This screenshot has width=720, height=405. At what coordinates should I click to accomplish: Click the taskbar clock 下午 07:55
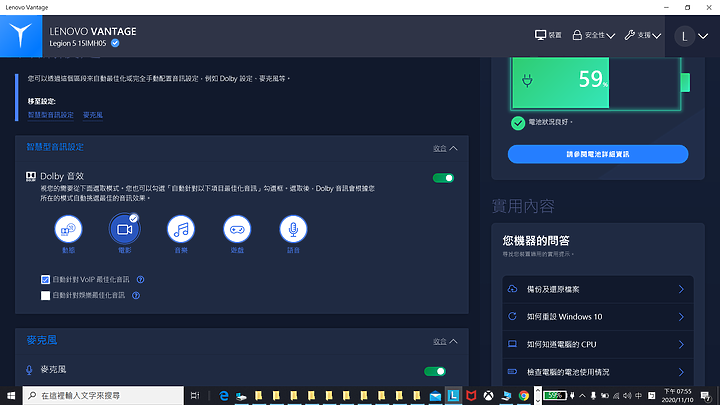tap(677, 395)
